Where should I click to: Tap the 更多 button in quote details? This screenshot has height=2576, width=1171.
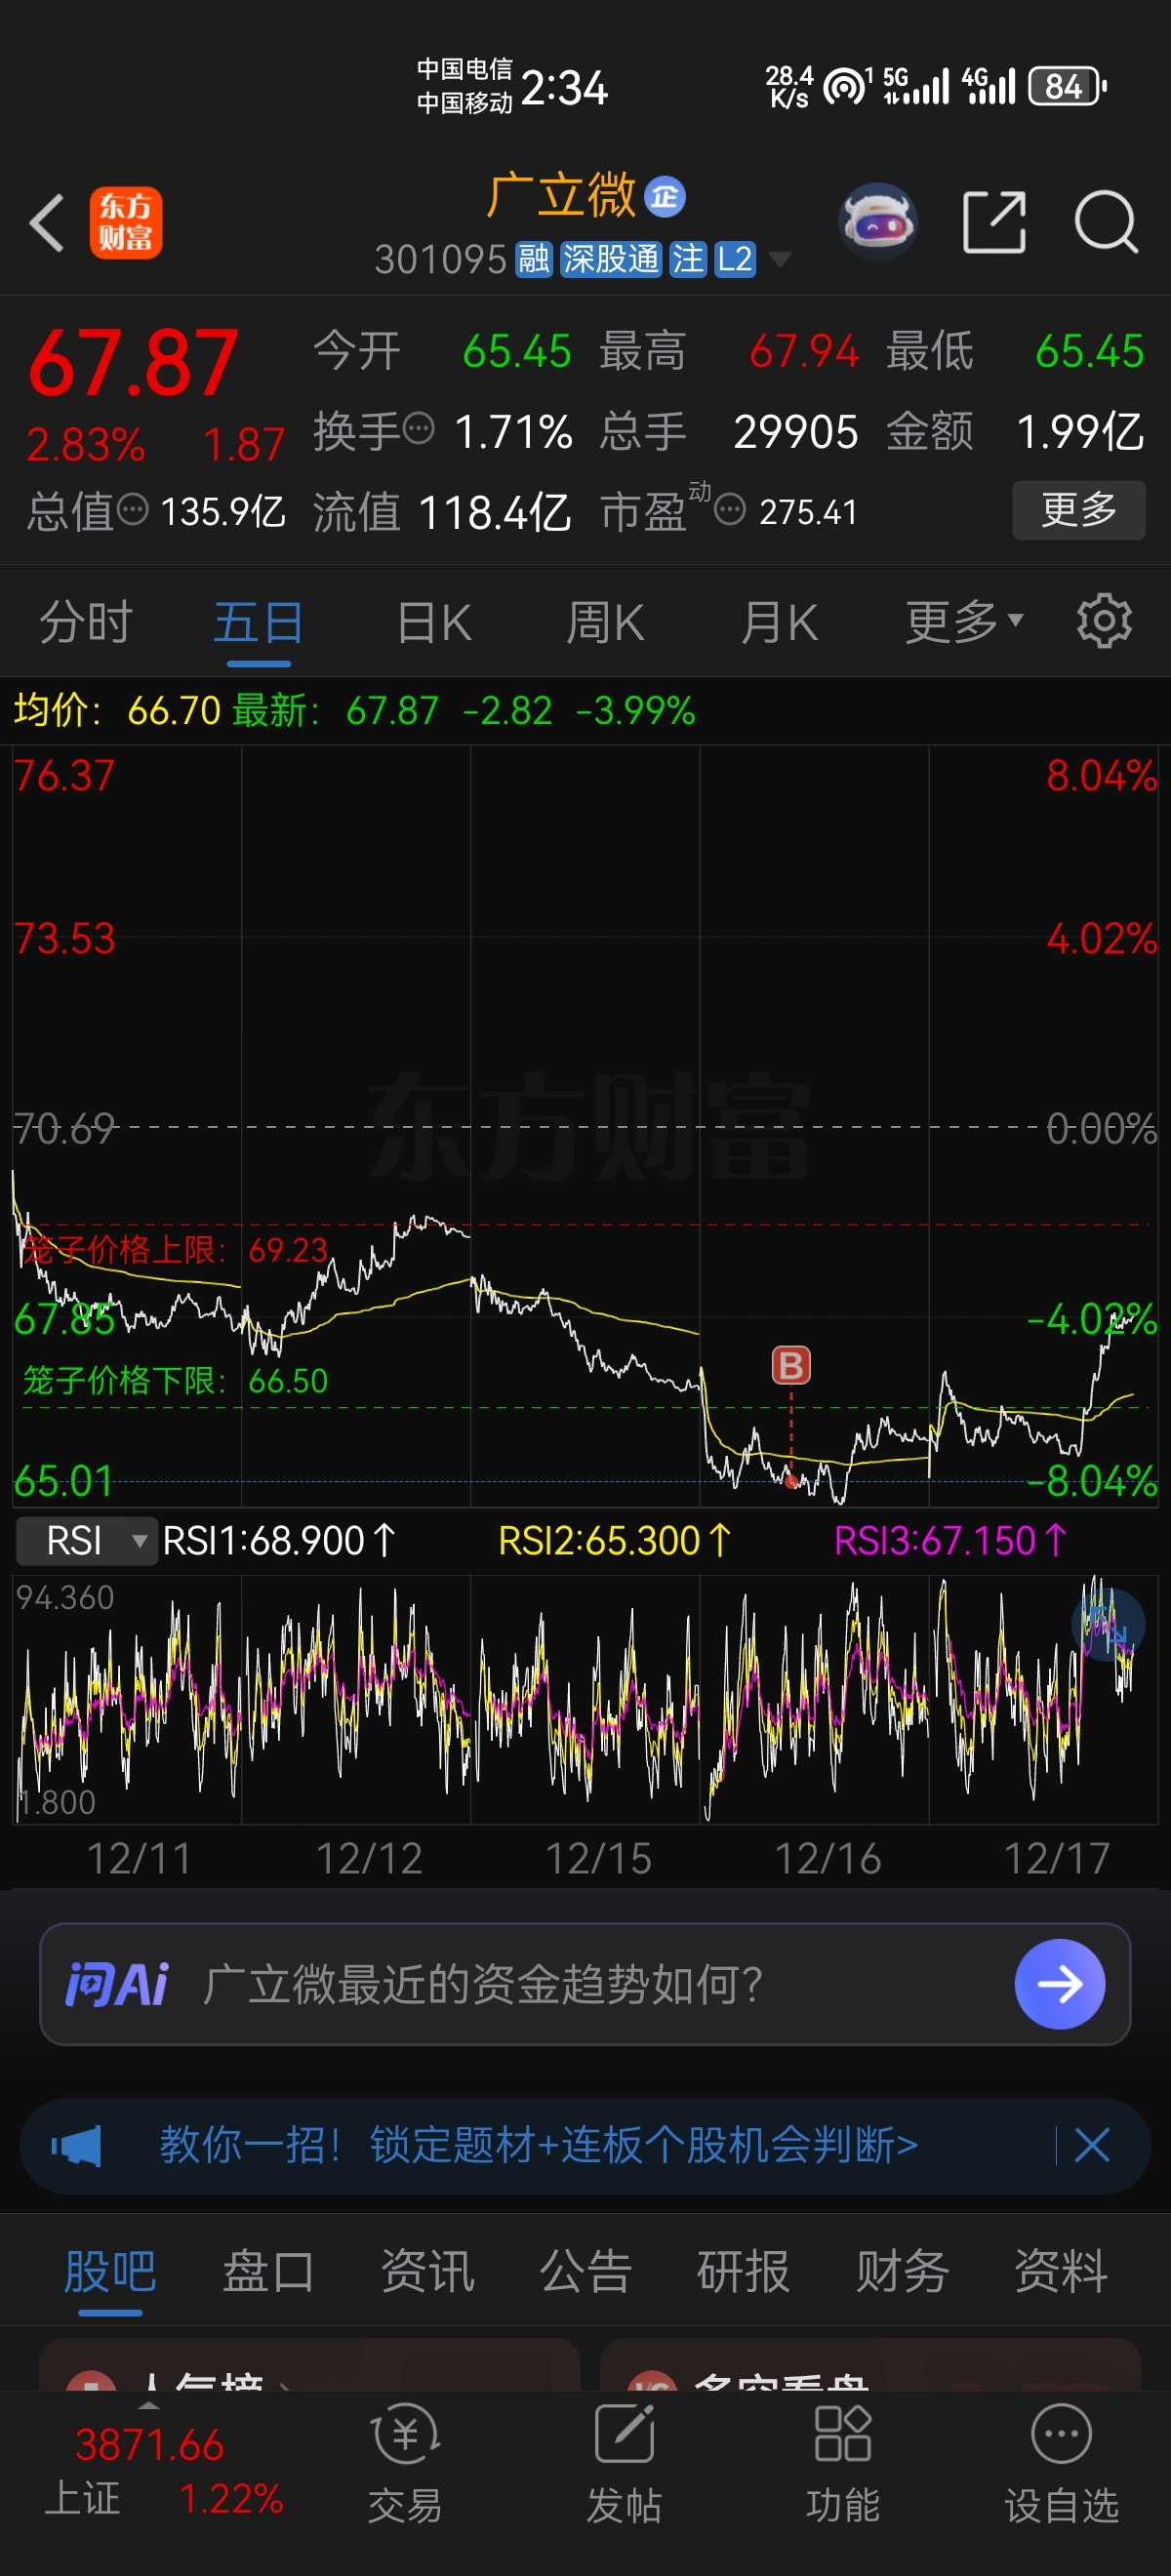click(x=1079, y=510)
